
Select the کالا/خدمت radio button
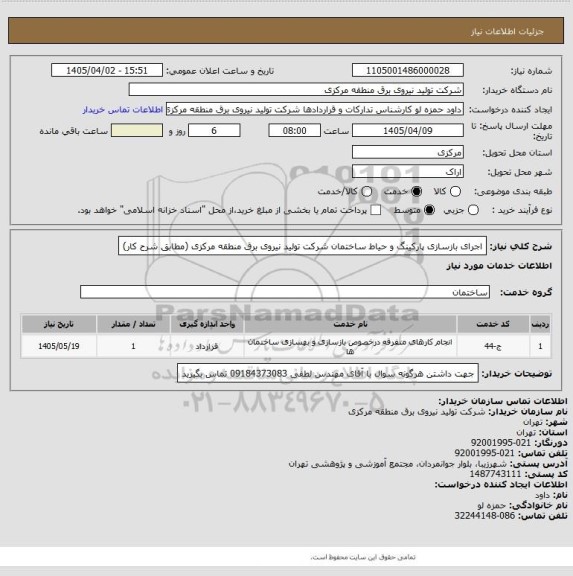pos(366,191)
